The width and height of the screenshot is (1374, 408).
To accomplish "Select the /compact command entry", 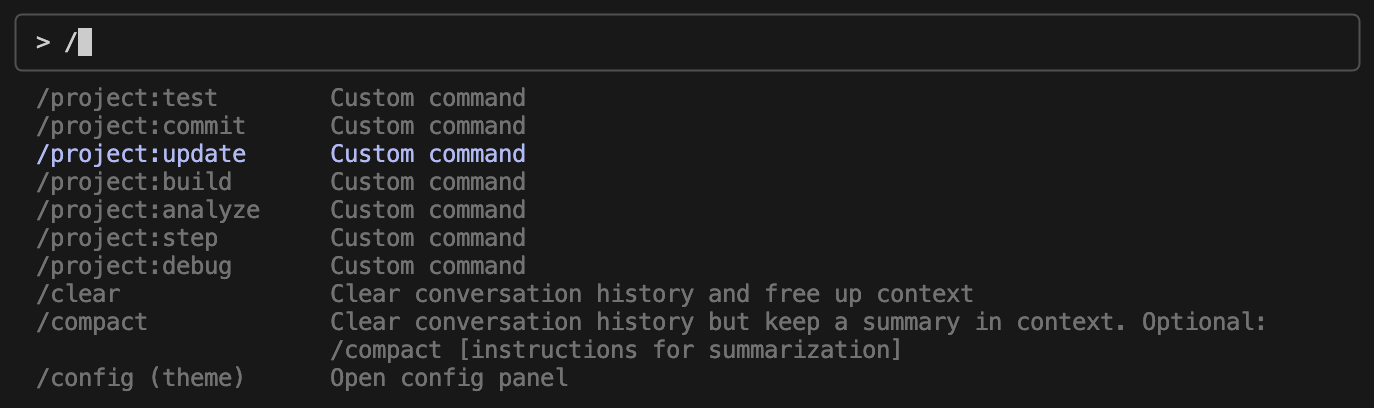I will (92, 322).
